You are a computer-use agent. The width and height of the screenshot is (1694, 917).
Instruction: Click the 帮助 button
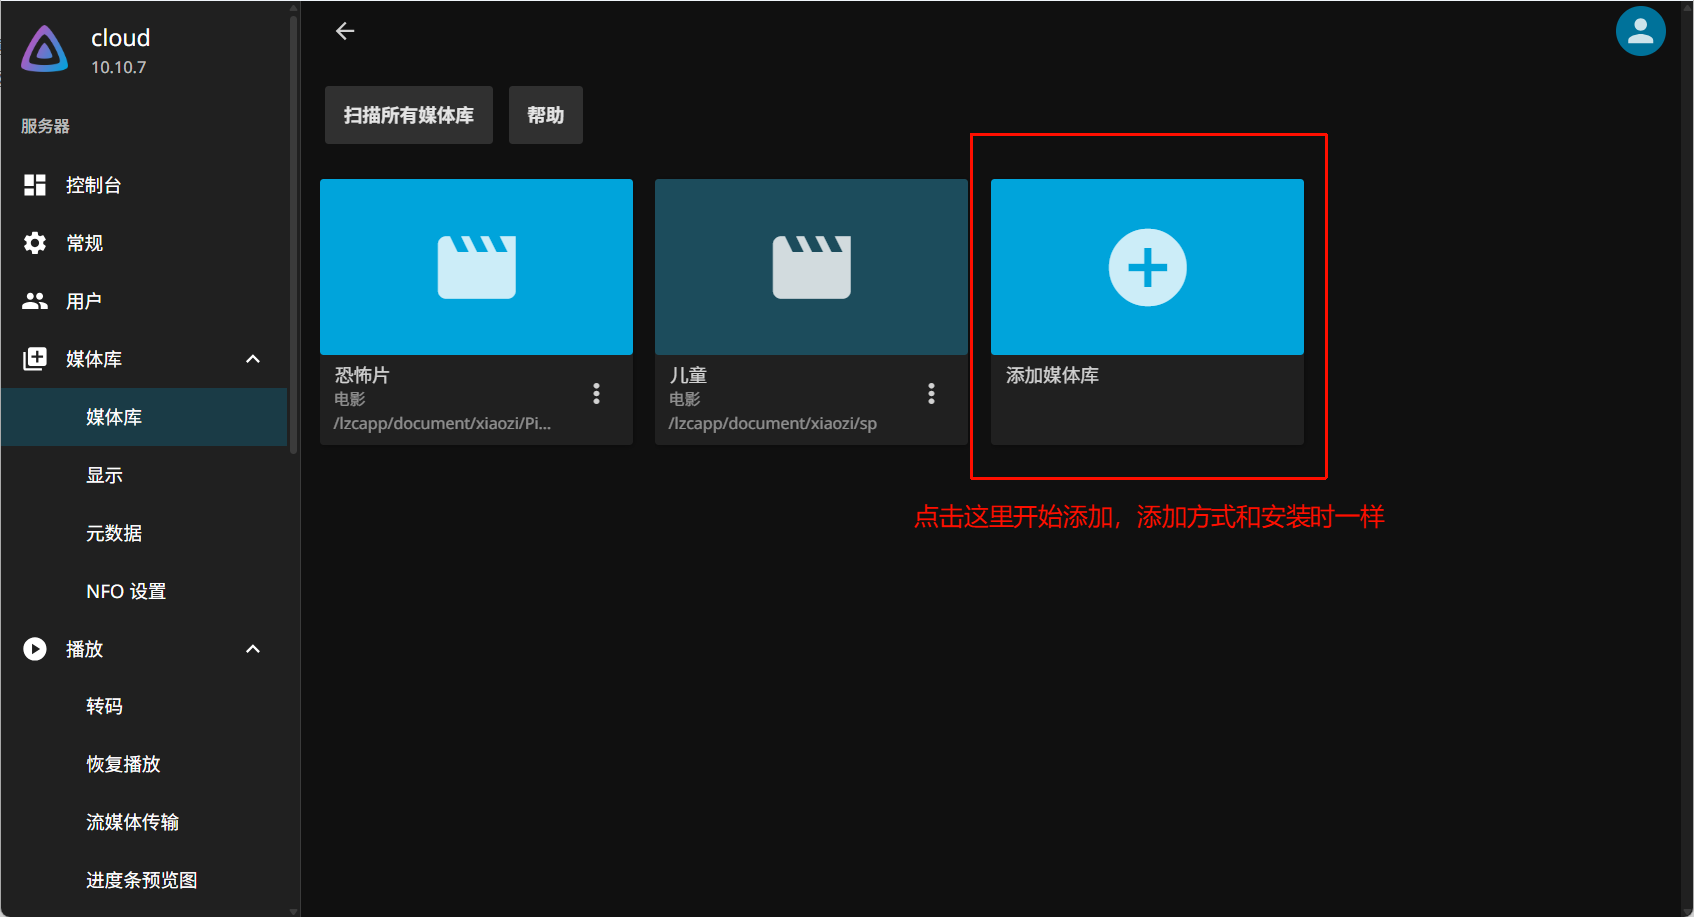(546, 115)
